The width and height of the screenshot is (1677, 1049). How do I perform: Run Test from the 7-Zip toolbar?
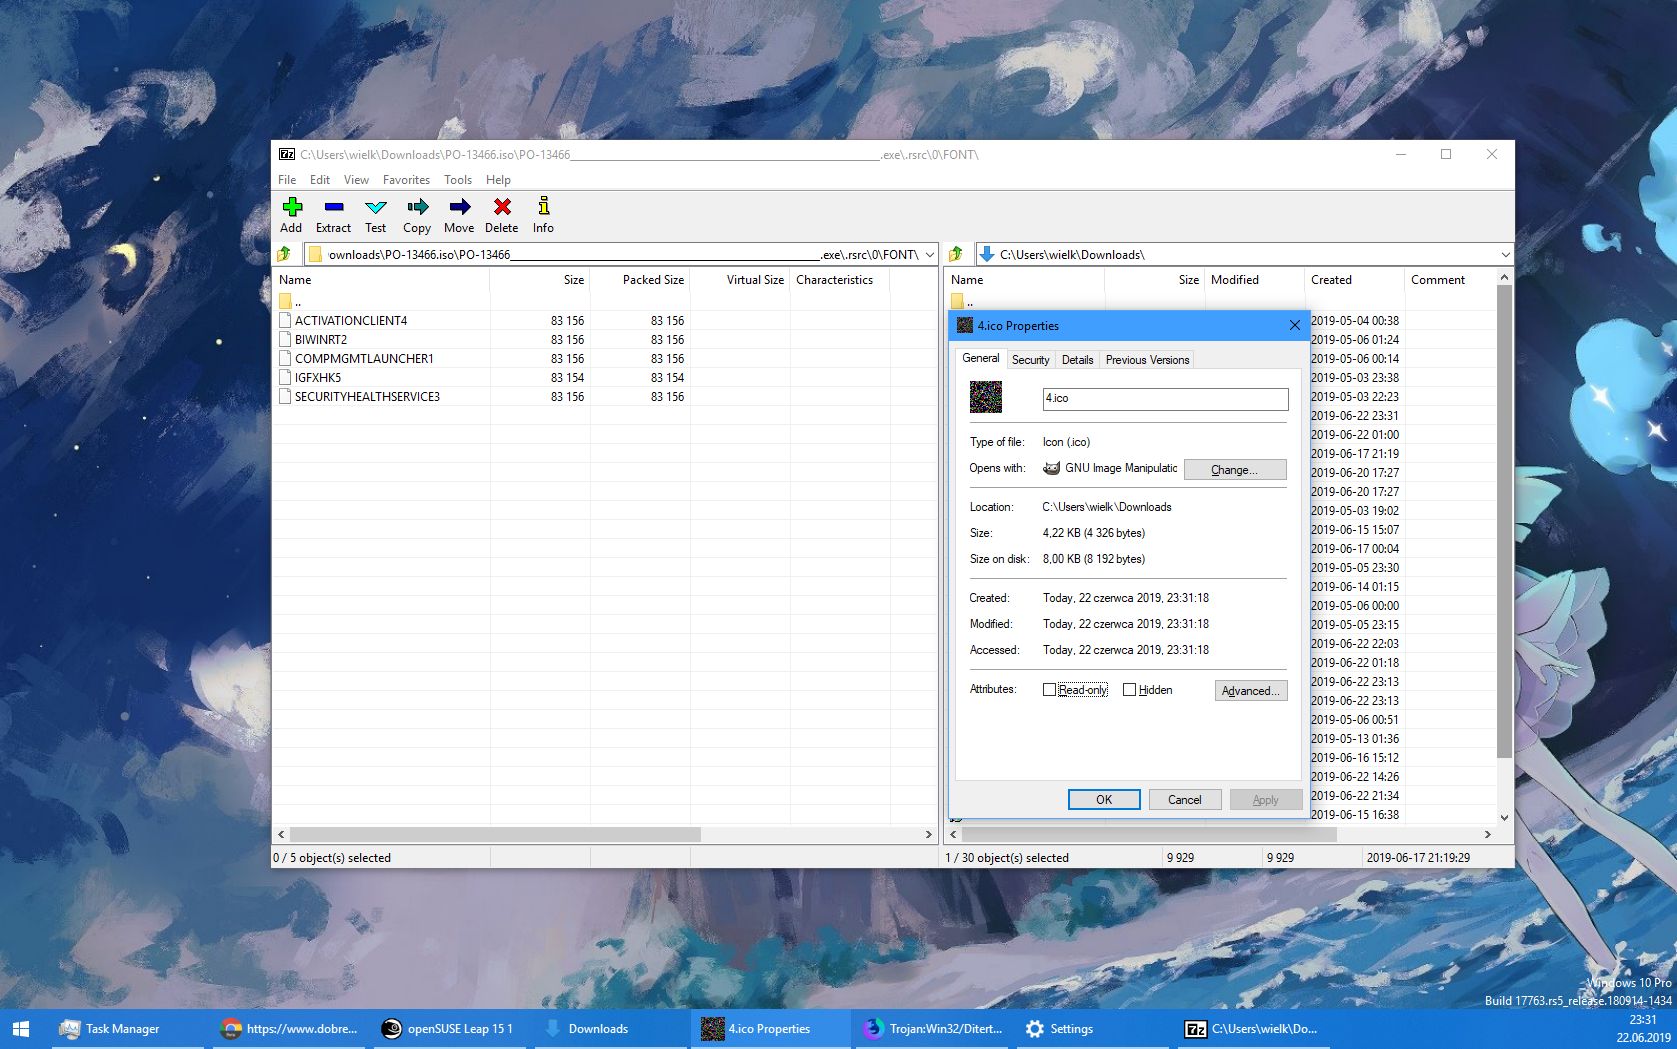pyautogui.click(x=376, y=207)
